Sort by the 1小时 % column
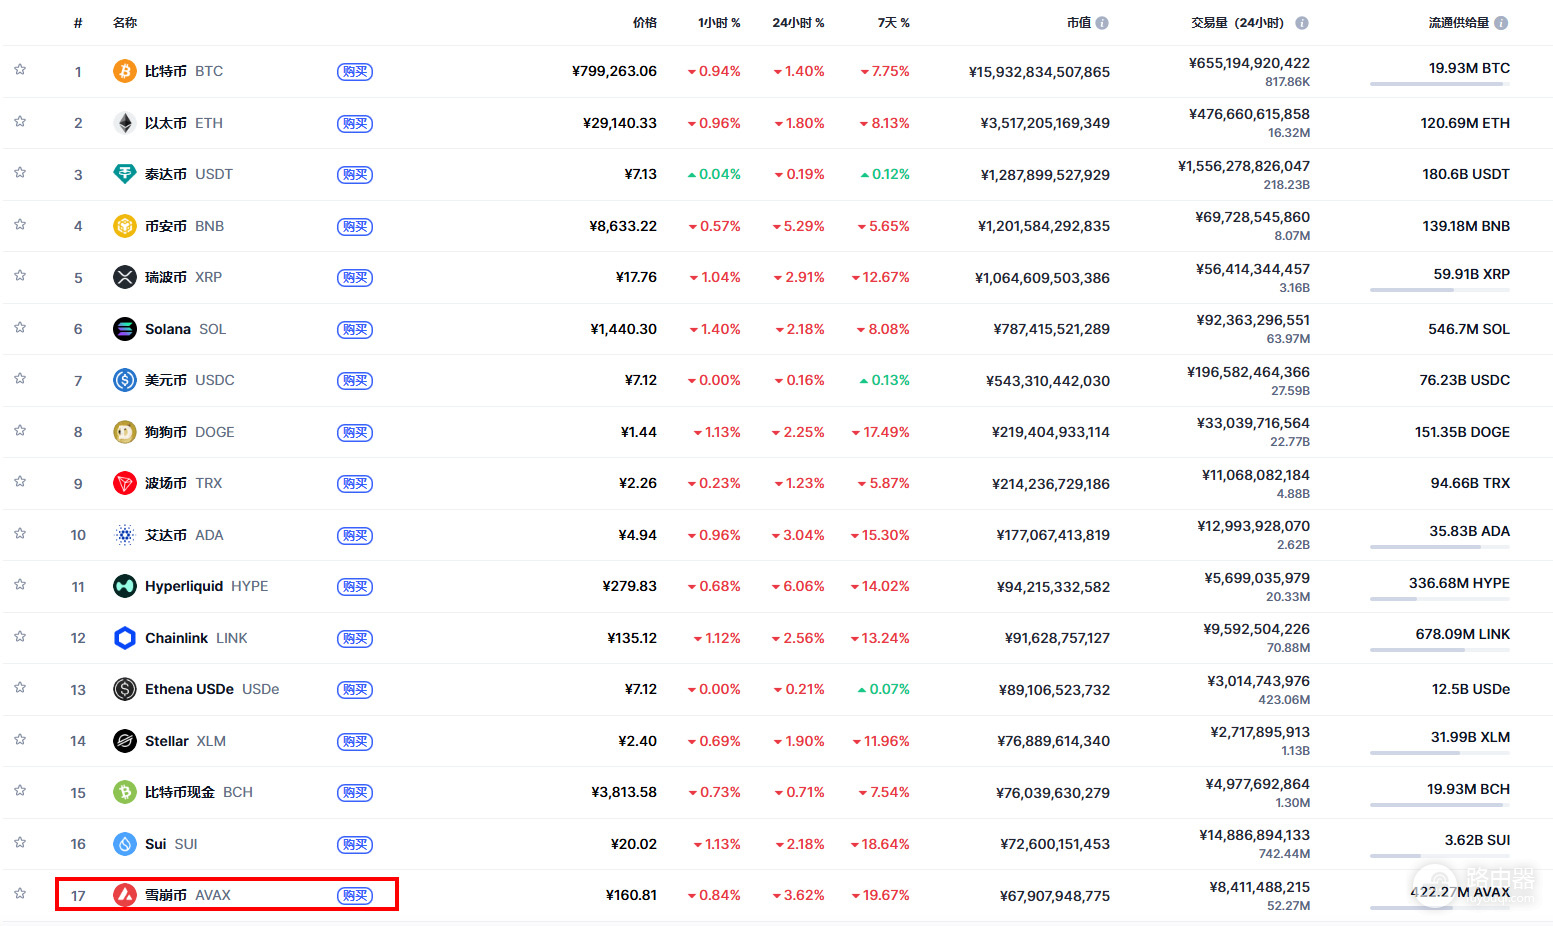The height and width of the screenshot is (926, 1553). [719, 23]
